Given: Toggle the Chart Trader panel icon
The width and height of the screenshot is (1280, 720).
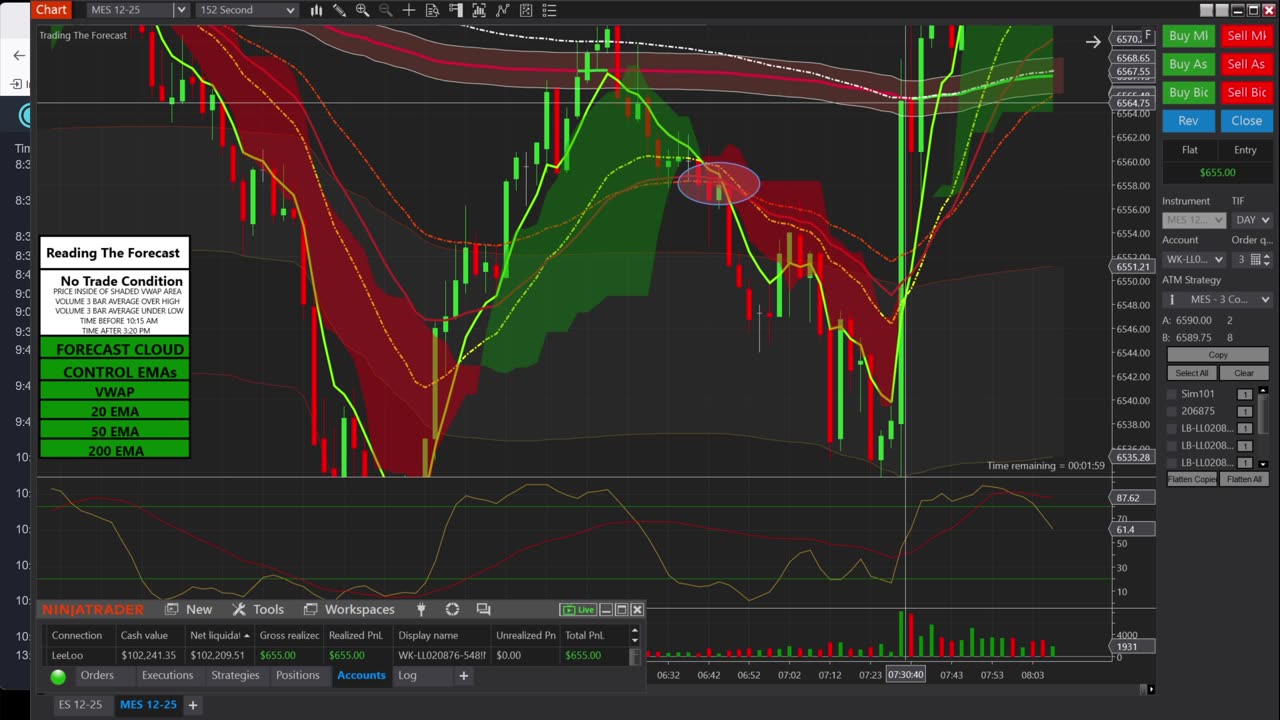Looking at the screenshot, I should tap(455, 10).
